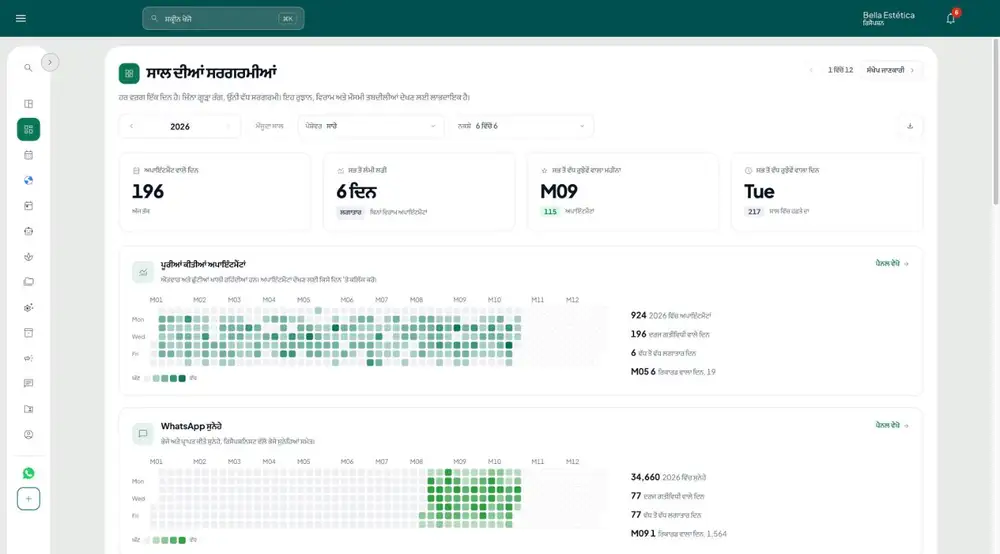Click the 'M09' busiest month card
This screenshot has width=1000, height=554.
[x=623, y=191]
